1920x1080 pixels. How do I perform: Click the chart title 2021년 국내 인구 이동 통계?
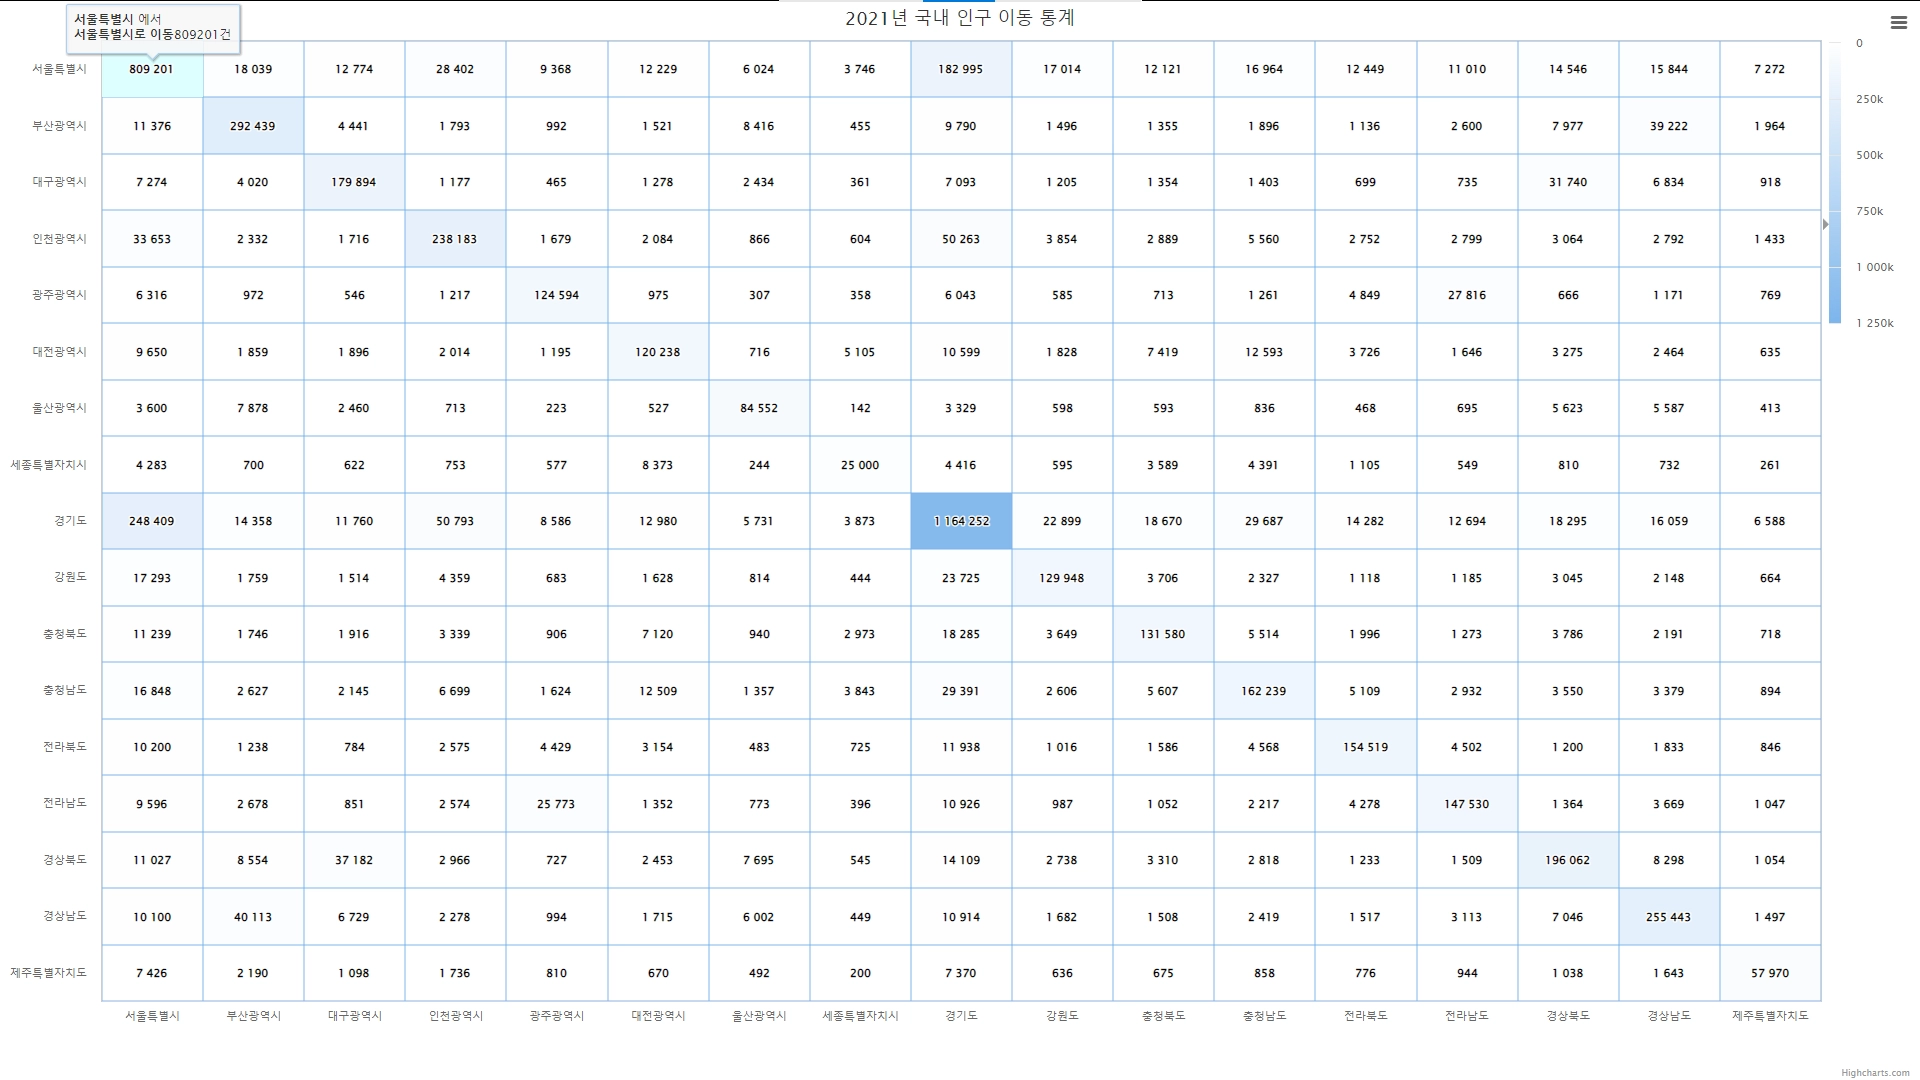[960, 18]
